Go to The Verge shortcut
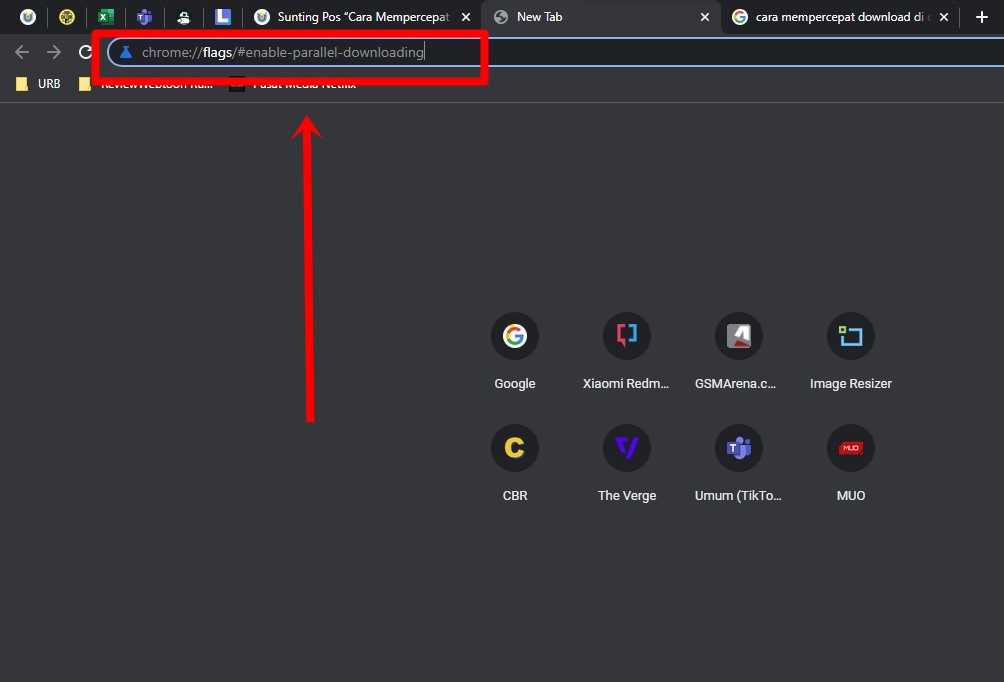1004x682 pixels. (x=626, y=449)
